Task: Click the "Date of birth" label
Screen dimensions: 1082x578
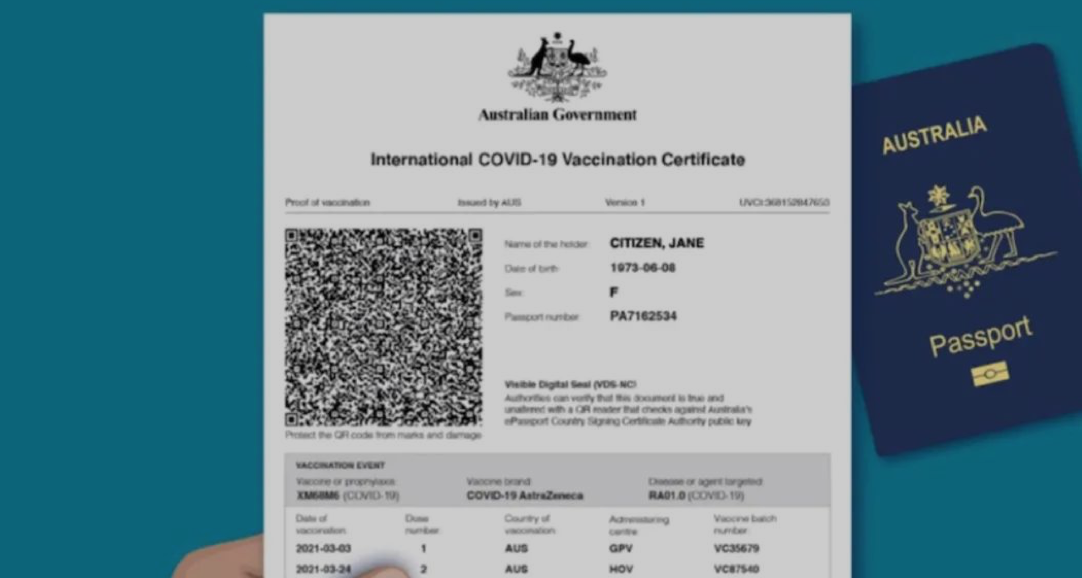Action: pyautogui.click(x=531, y=269)
